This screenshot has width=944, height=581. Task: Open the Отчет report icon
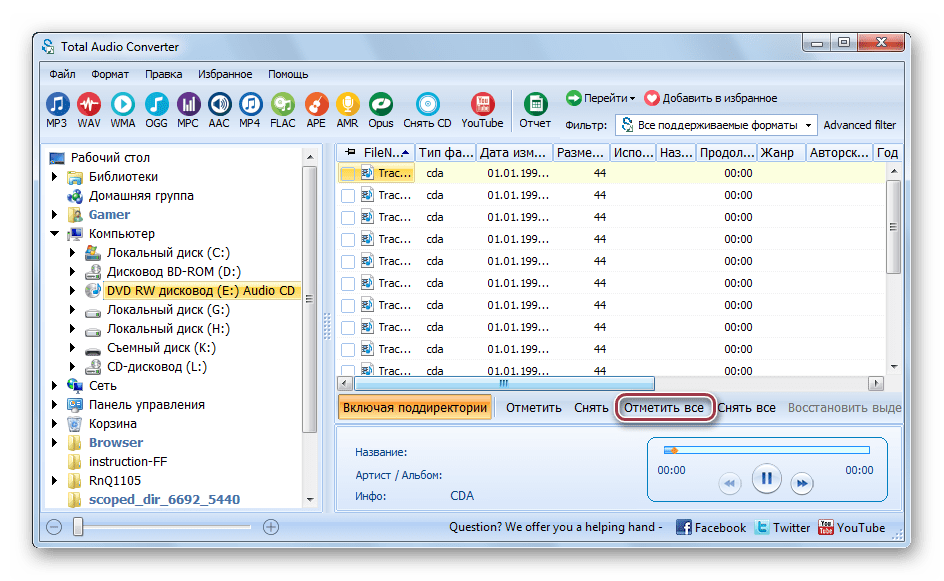tap(535, 105)
